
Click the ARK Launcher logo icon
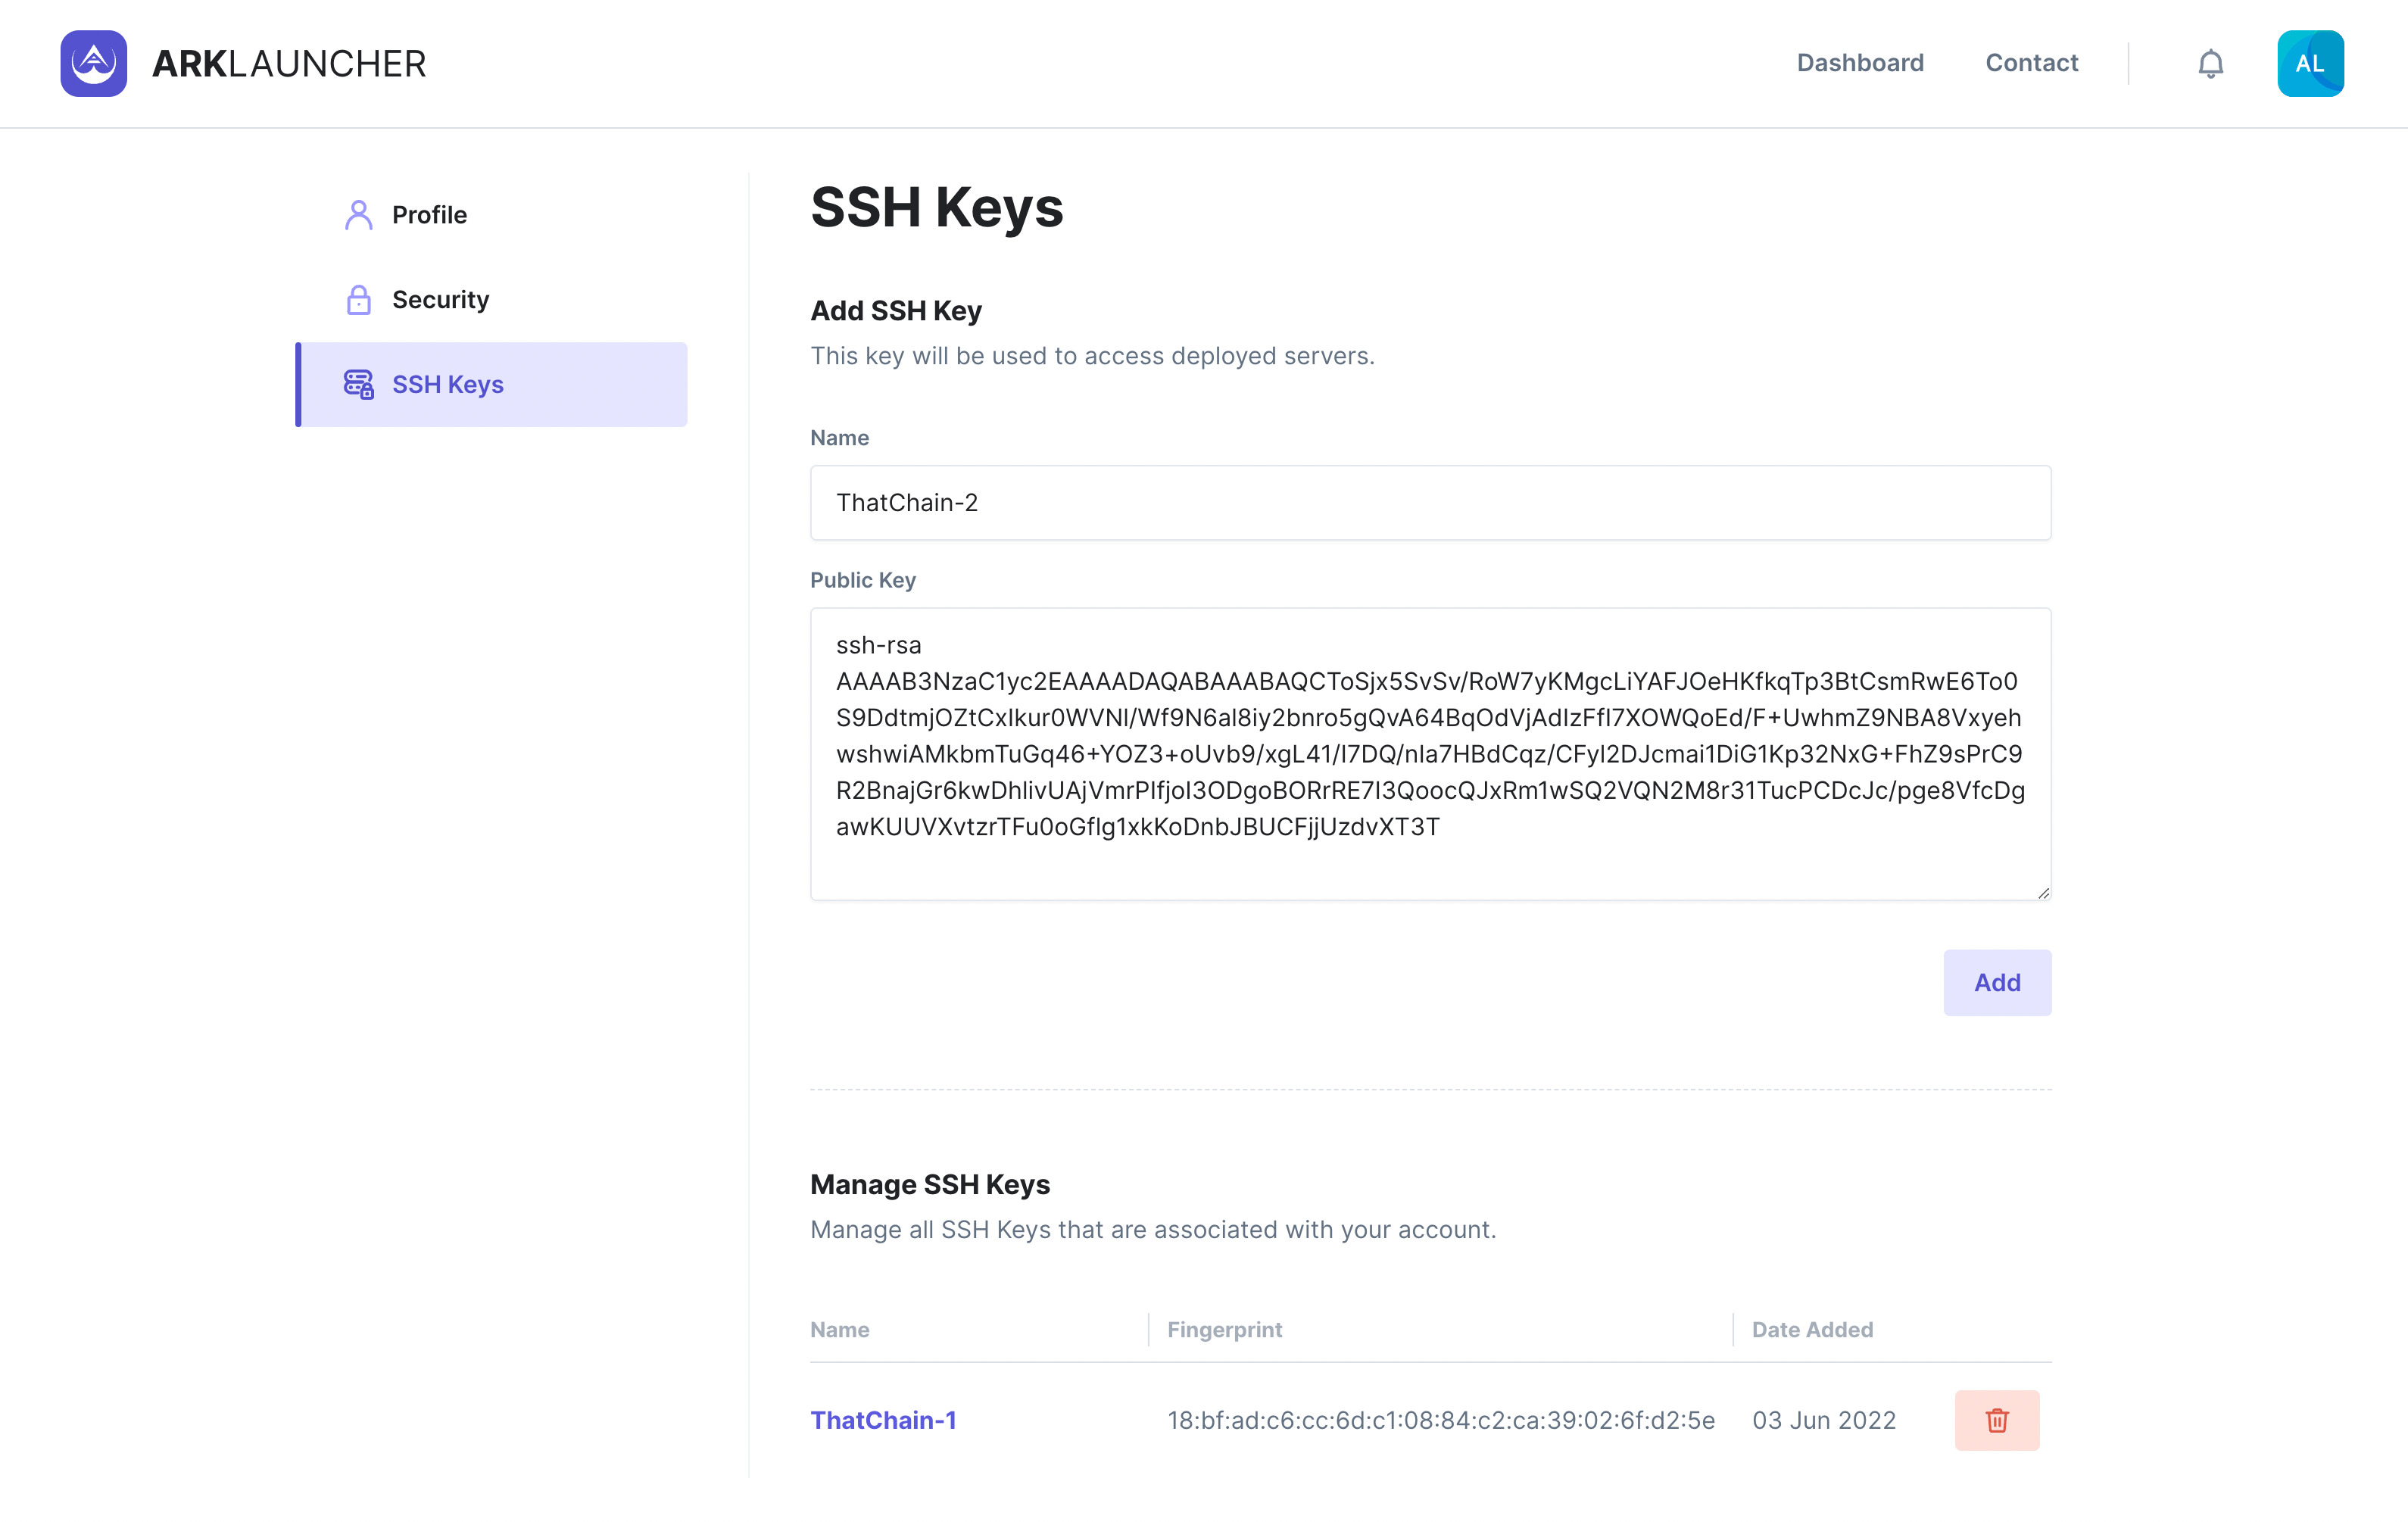tap(93, 63)
